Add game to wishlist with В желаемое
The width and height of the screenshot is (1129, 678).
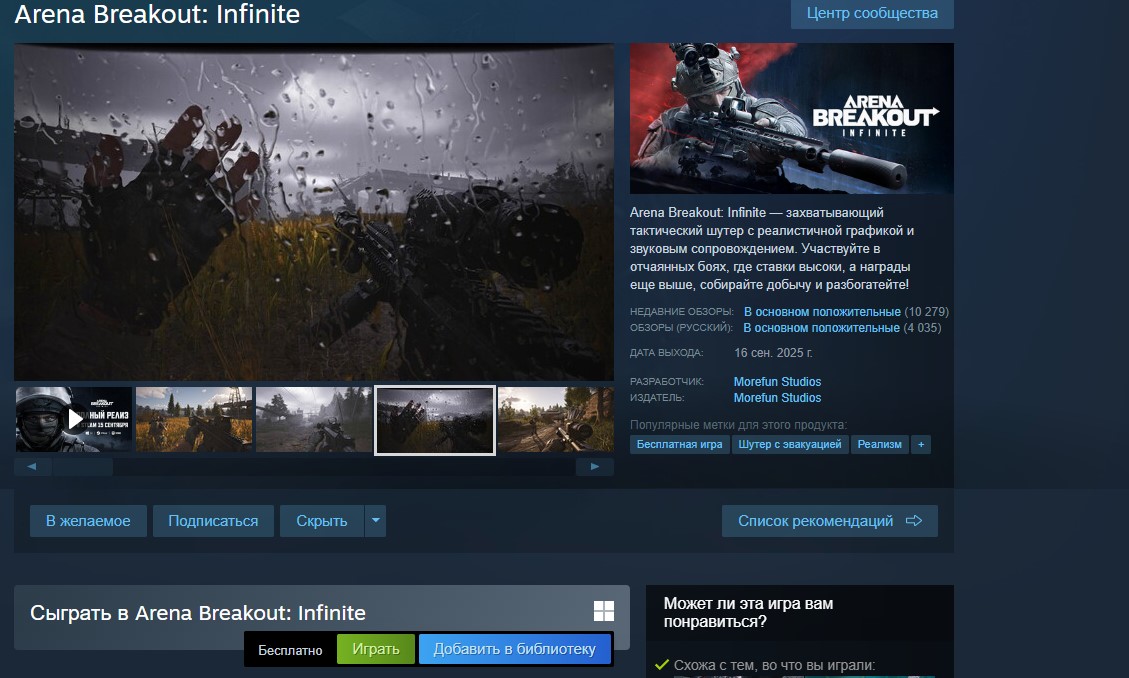[x=88, y=521]
